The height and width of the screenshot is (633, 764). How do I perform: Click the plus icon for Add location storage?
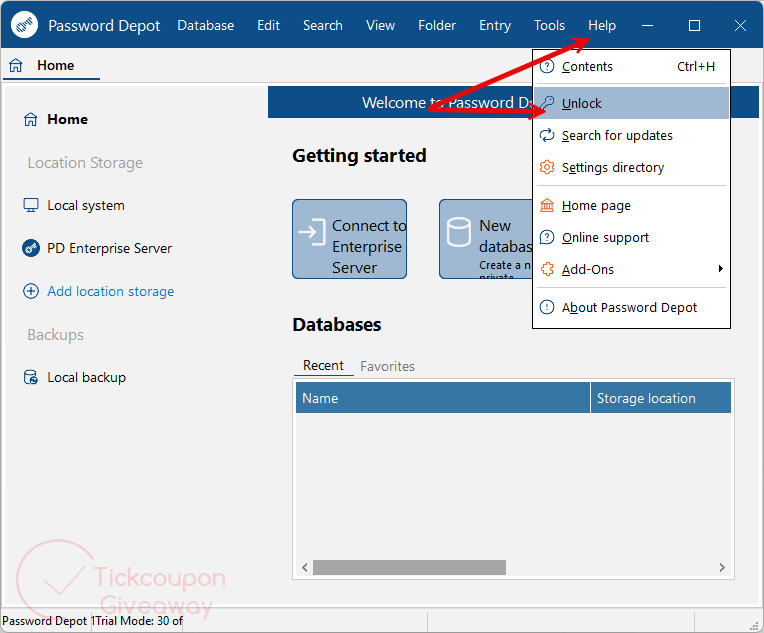31,291
